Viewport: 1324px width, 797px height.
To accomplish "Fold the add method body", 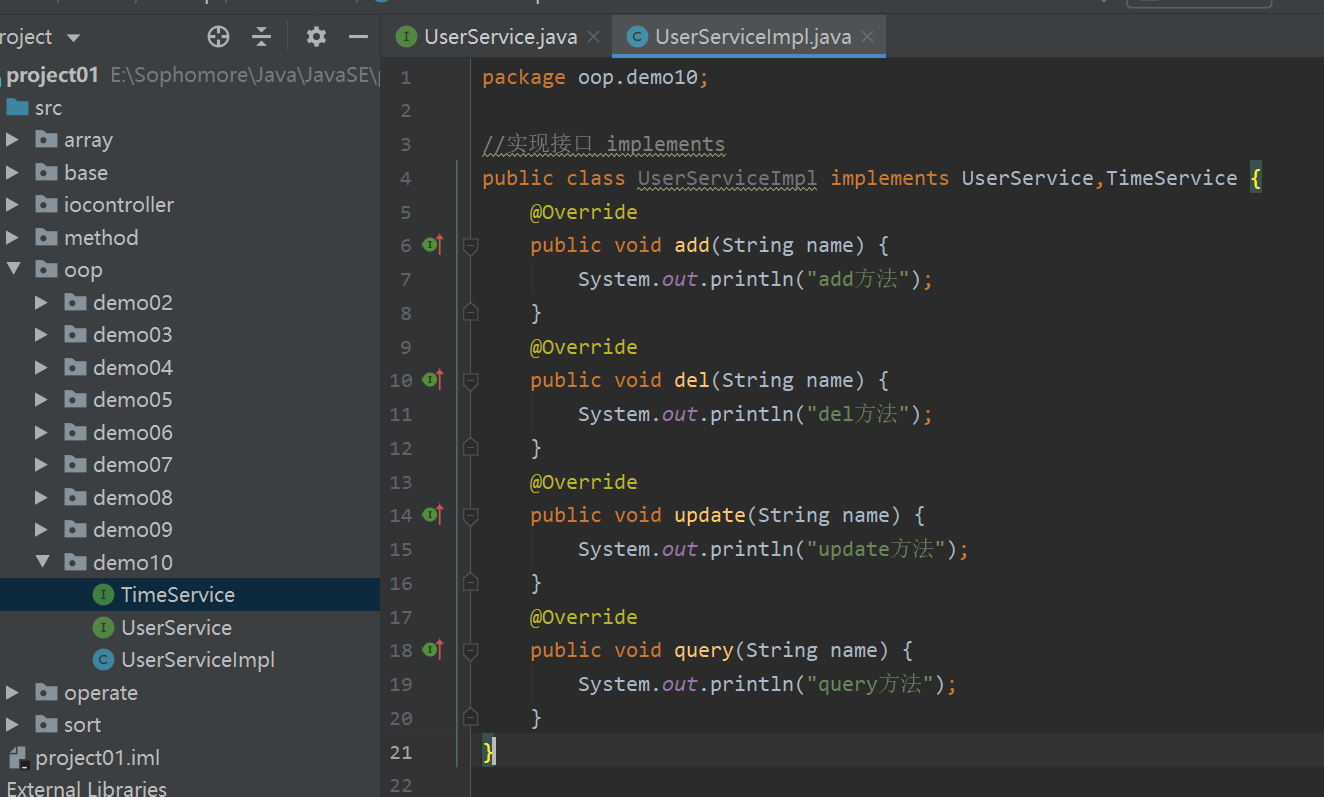I will [x=470, y=245].
